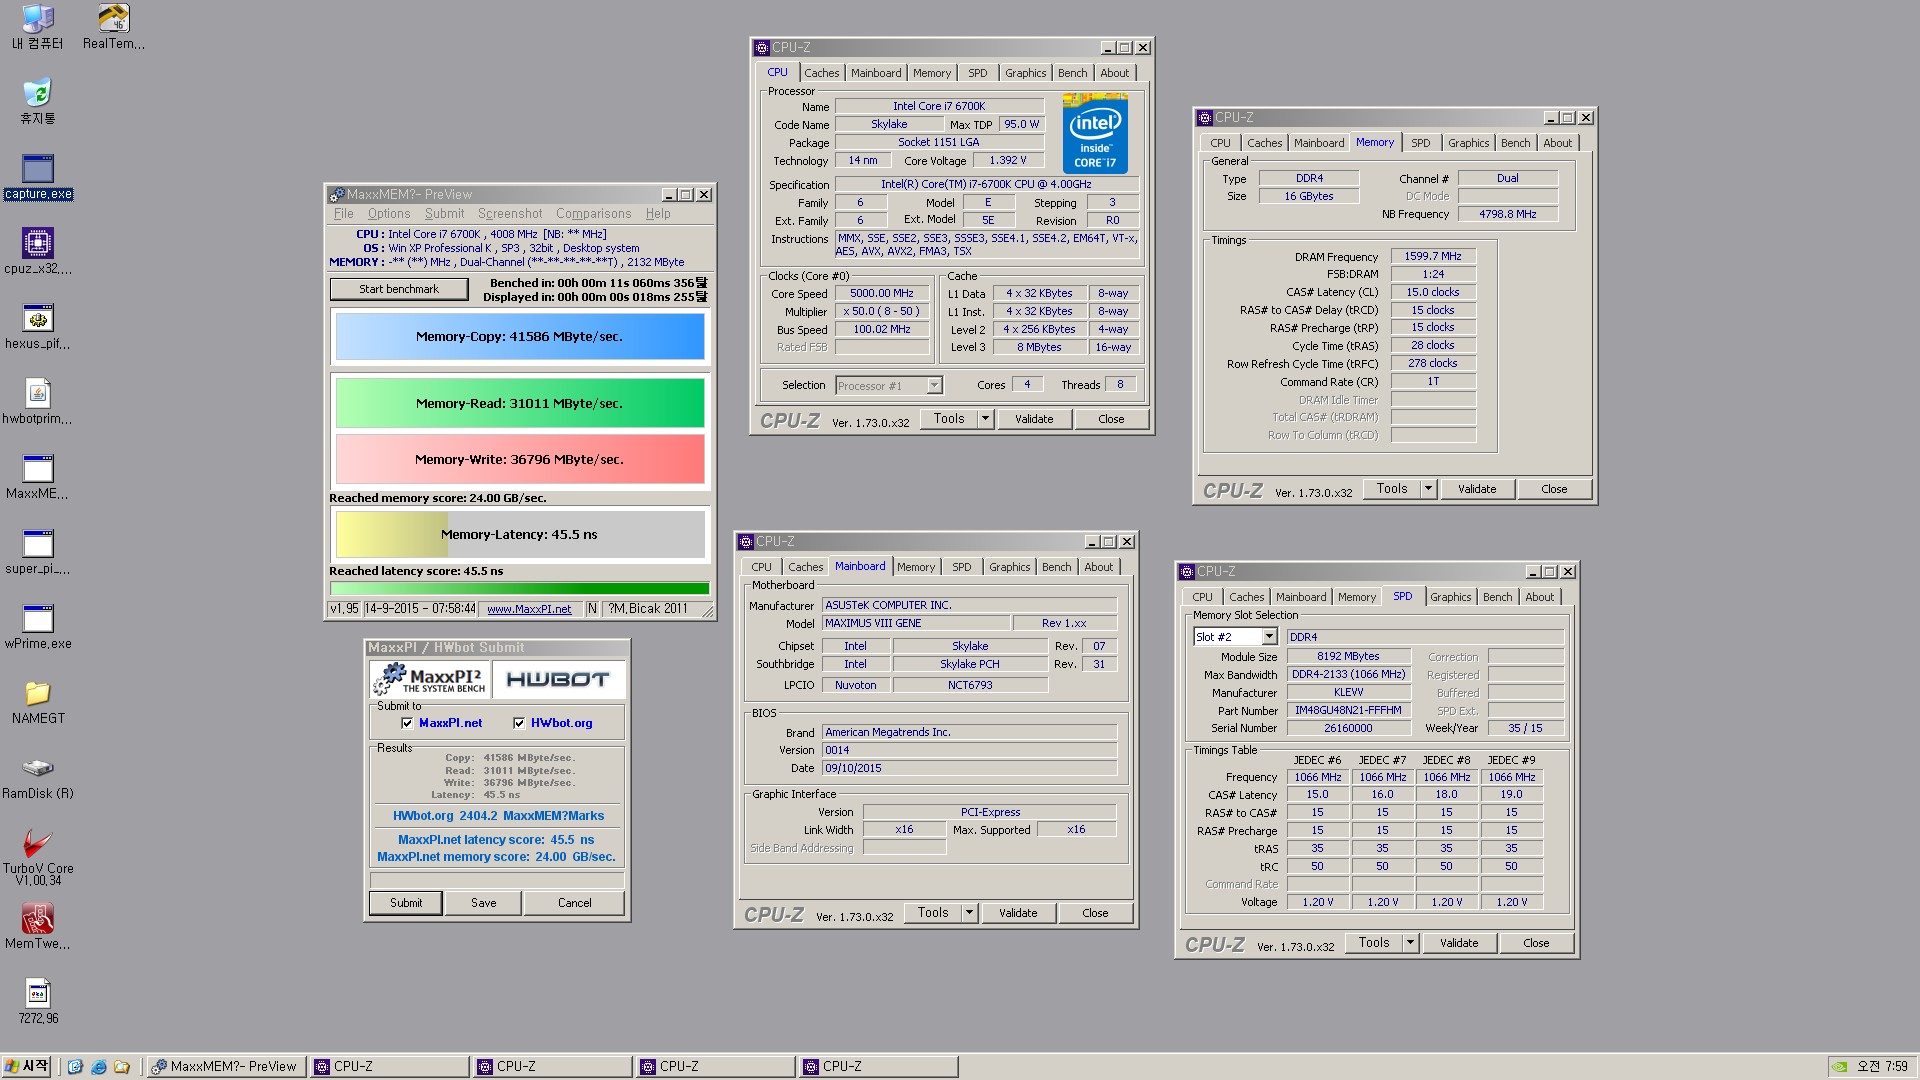Viewport: 1920px width, 1080px height.
Task: Expand Tools dropdown arrow in CPU tab window
Action: point(985,419)
